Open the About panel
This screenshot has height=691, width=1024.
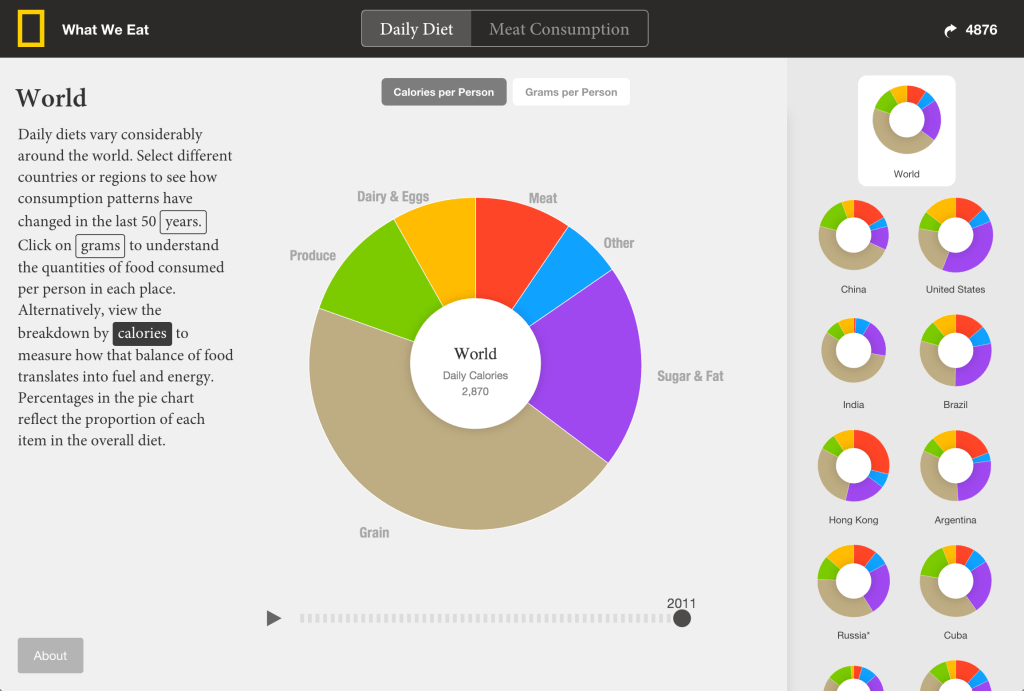(x=50, y=655)
